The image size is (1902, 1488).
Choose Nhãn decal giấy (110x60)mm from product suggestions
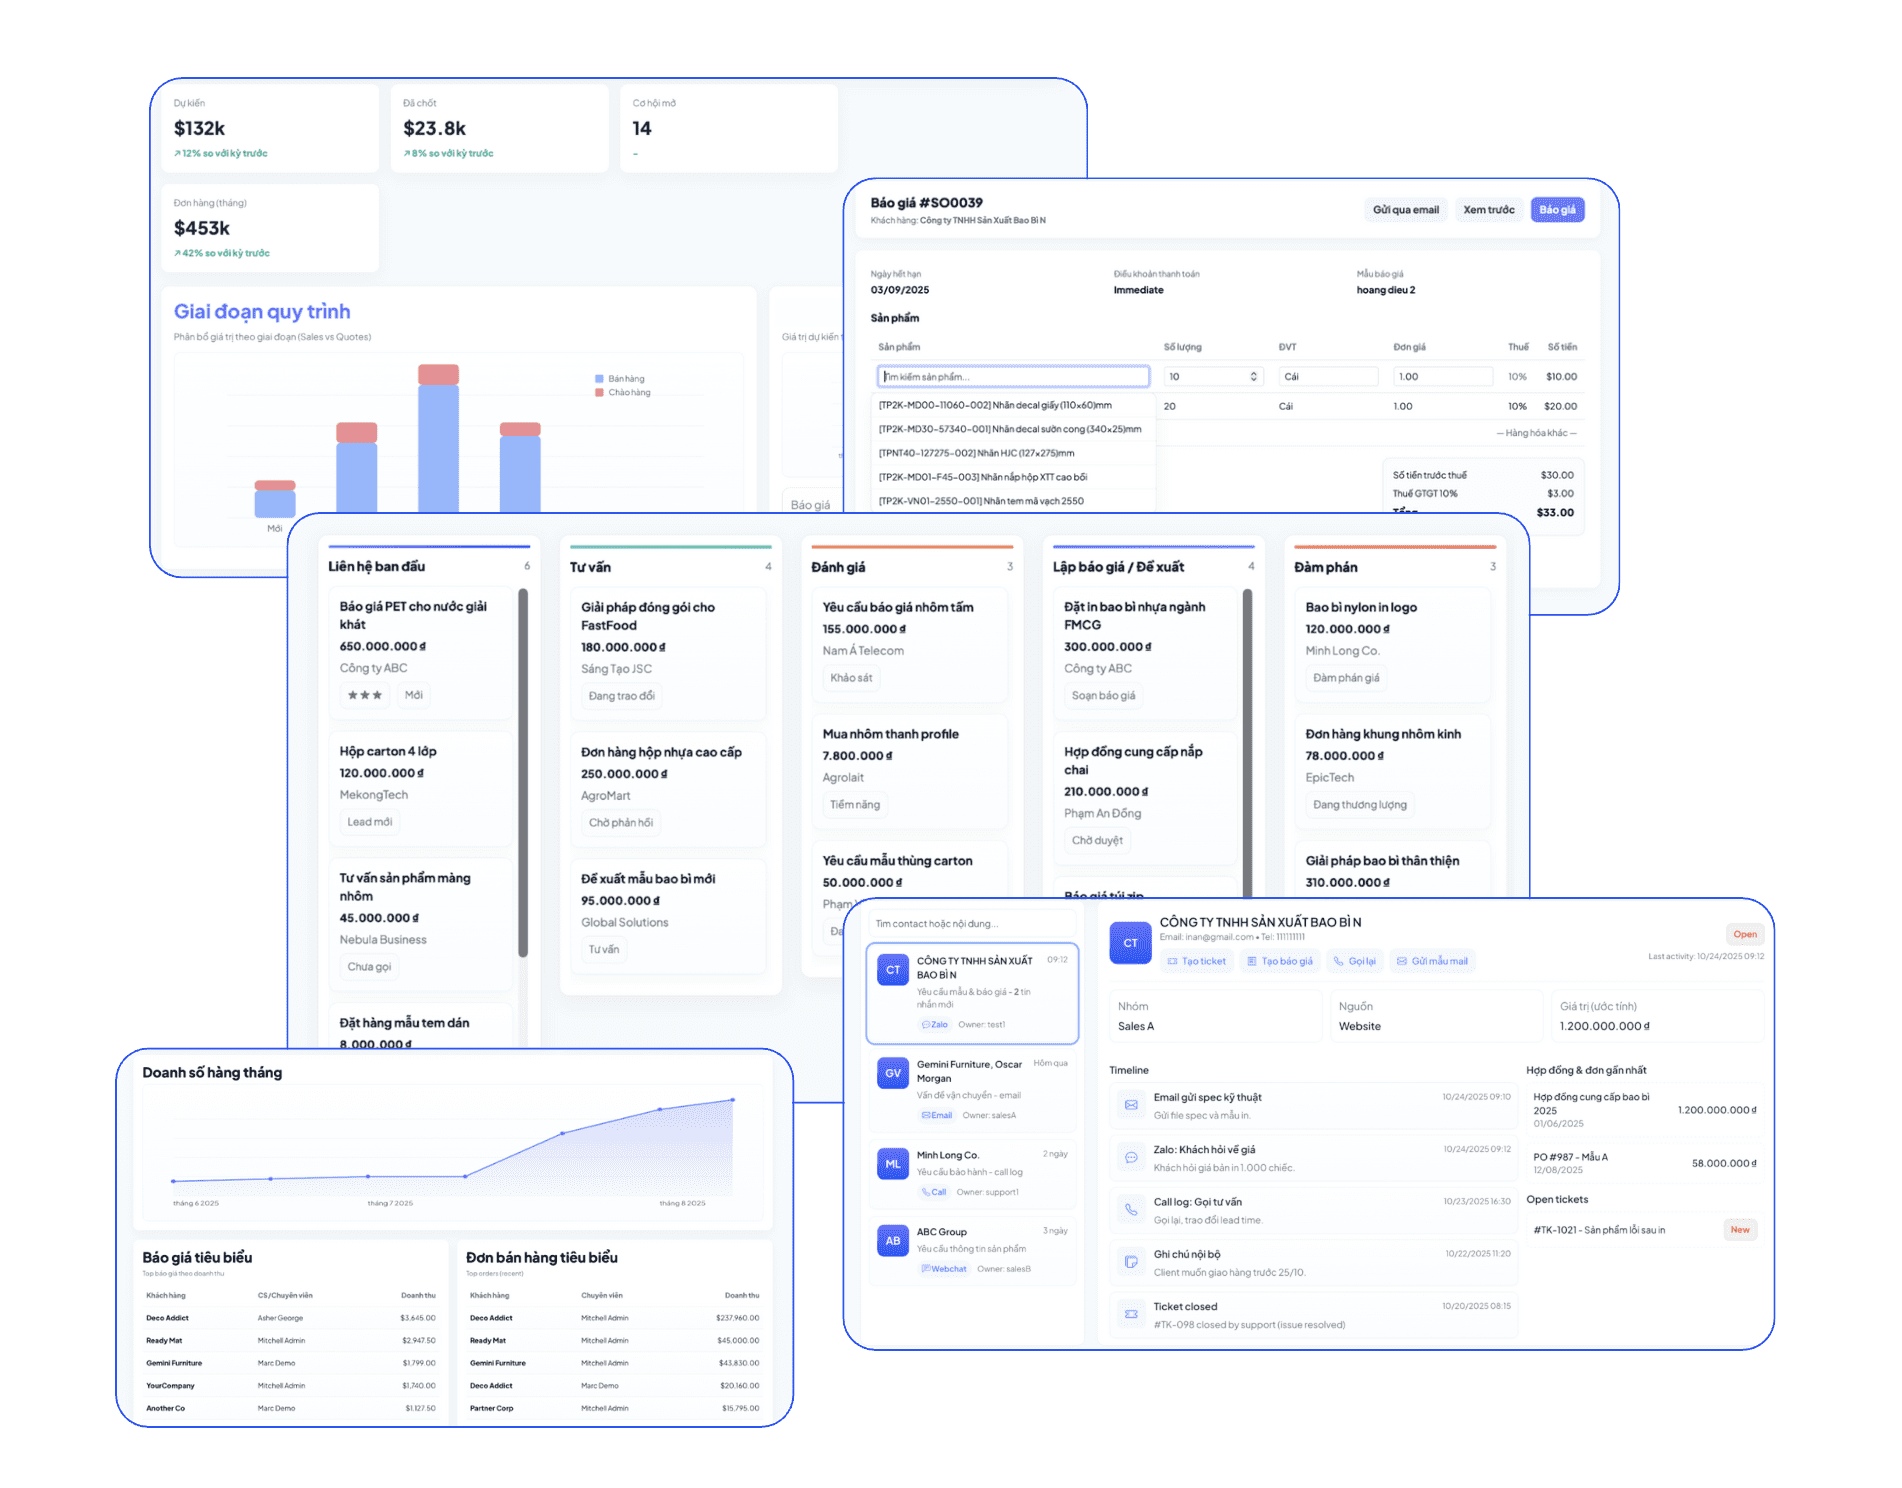(x=995, y=405)
